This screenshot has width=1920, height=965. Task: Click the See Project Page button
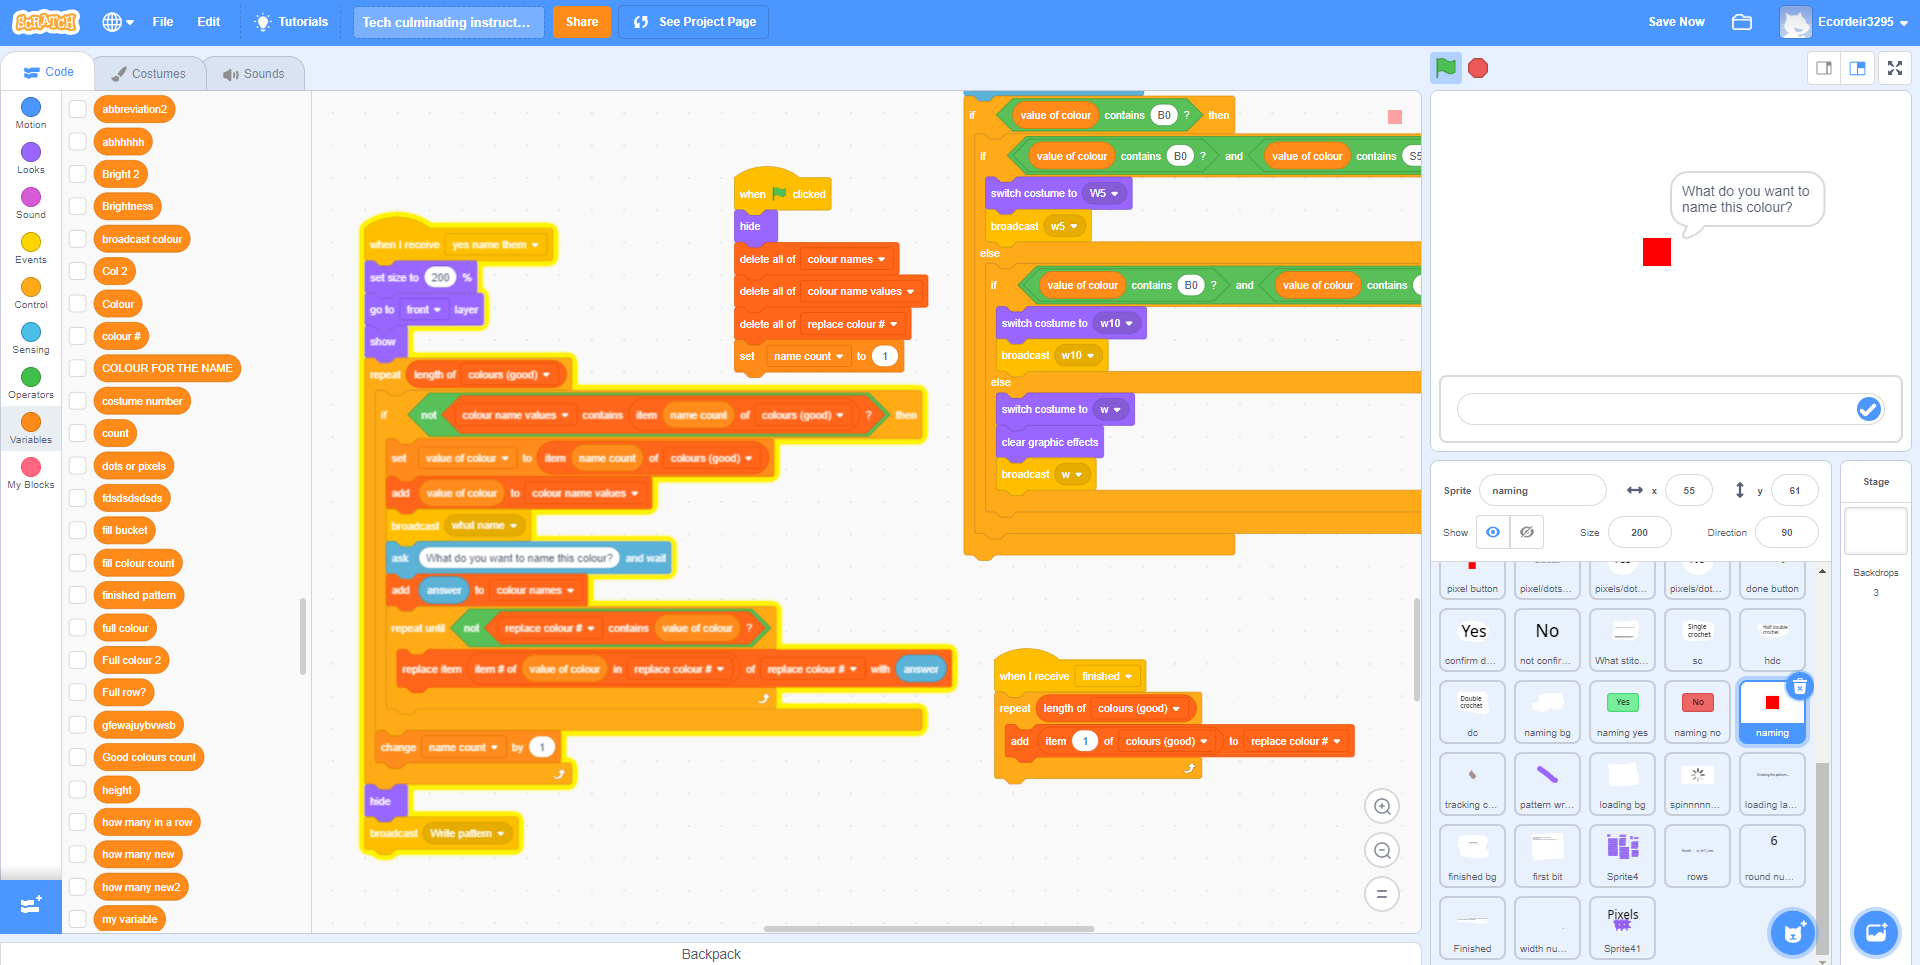(x=694, y=22)
